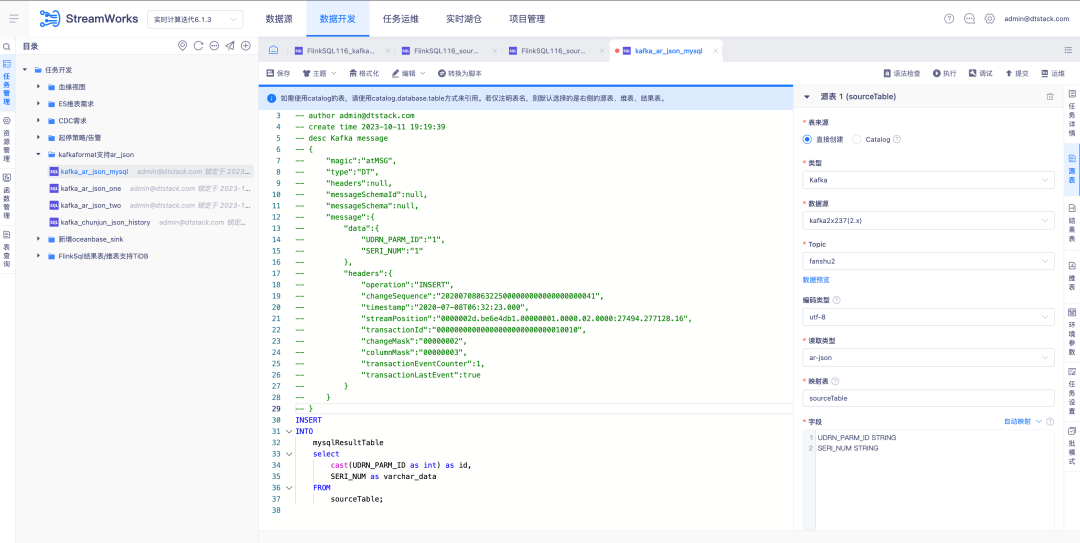Open 编辑 dropdown in toolbar
The width and height of the screenshot is (1080, 543).
[x=408, y=73]
